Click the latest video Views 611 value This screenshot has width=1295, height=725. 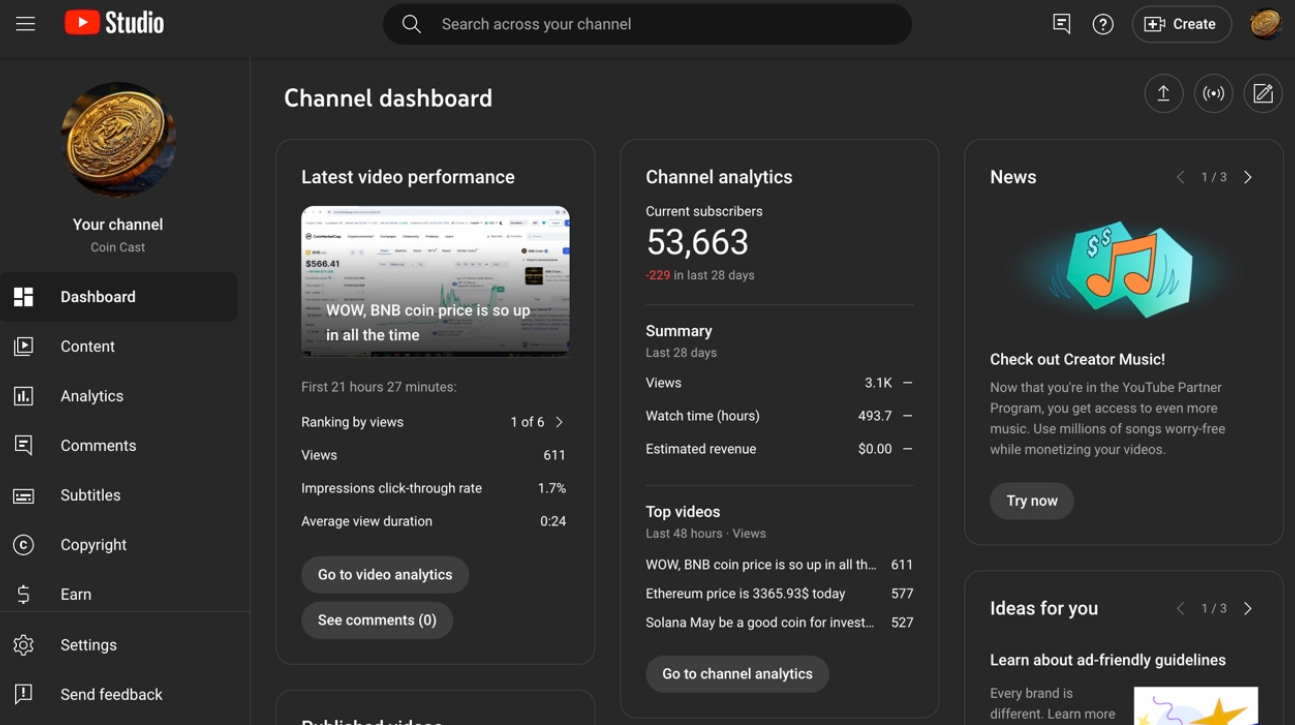(x=555, y=455)
